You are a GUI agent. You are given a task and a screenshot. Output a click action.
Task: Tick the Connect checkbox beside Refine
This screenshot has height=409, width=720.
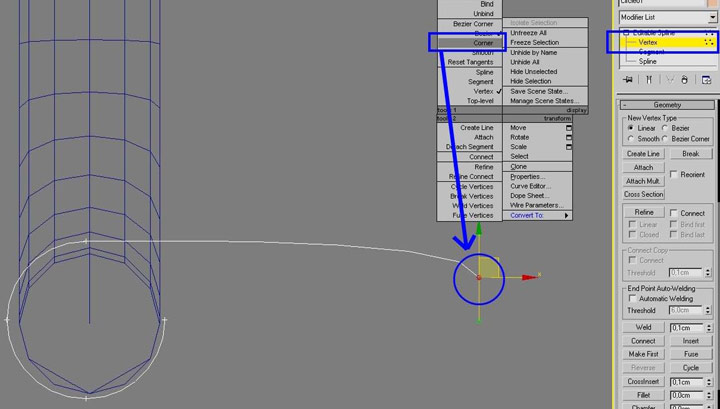[674, 213]
